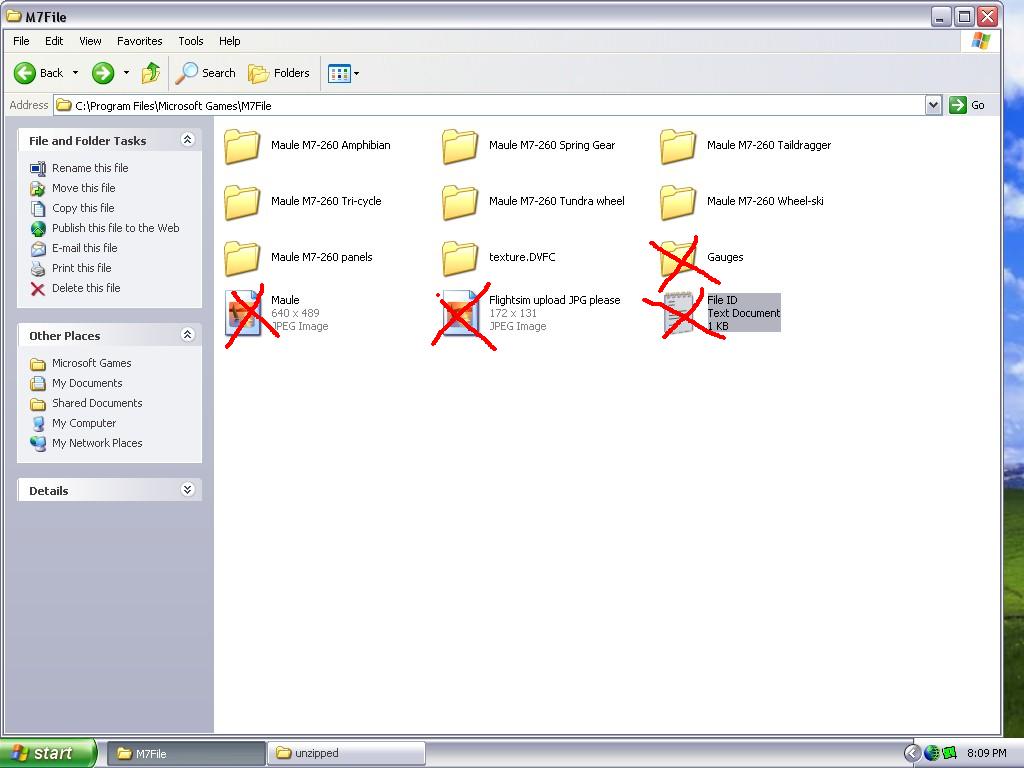Image resolution: width=1024 pixels, height=768 pixels.
Task: Switch to unzipped taskbar window
Action: pyautogui.click(x=346, y=754)
